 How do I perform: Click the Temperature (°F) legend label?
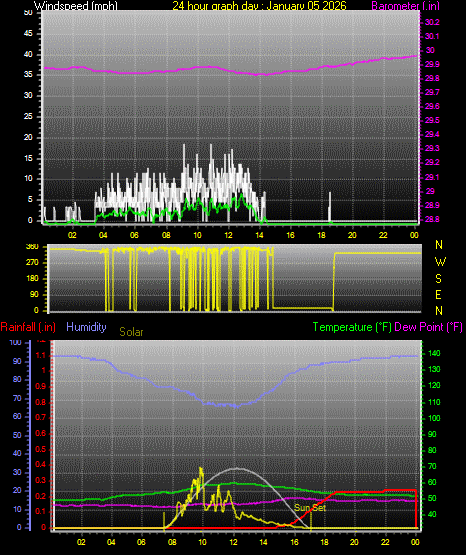[352, 327]
